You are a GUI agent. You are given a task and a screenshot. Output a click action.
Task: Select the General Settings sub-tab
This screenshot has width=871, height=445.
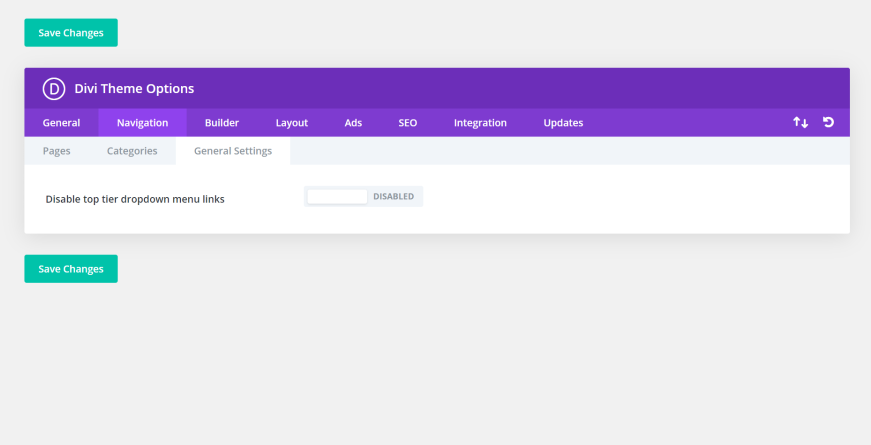point(233,151)
